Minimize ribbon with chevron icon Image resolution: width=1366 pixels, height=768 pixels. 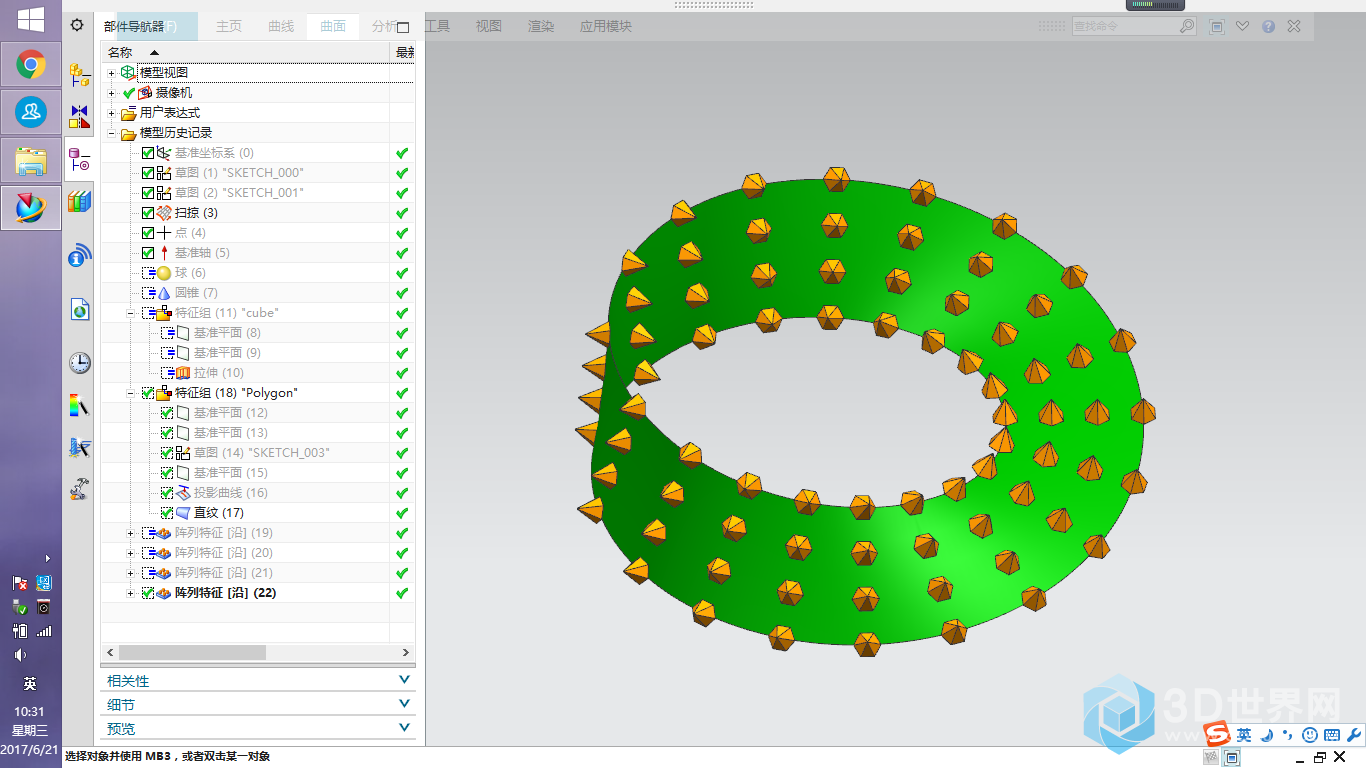point(1243,26)
